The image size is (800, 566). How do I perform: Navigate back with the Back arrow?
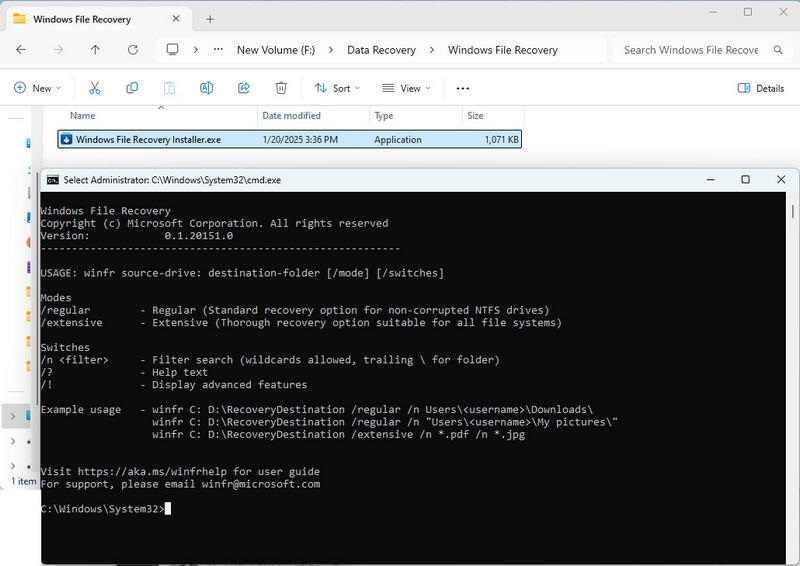(21, 50)
